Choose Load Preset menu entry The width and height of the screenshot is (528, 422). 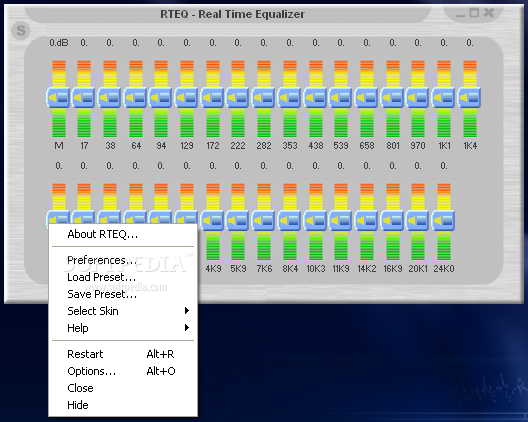coord(123,277)
